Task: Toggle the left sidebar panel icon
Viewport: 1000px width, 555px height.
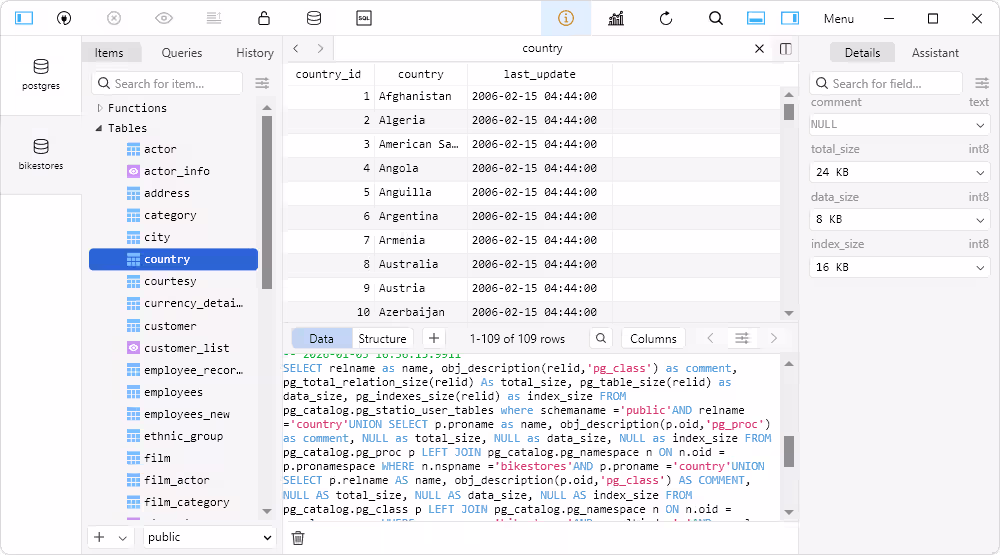Action: pyautogui.click(x=24, y=18)
